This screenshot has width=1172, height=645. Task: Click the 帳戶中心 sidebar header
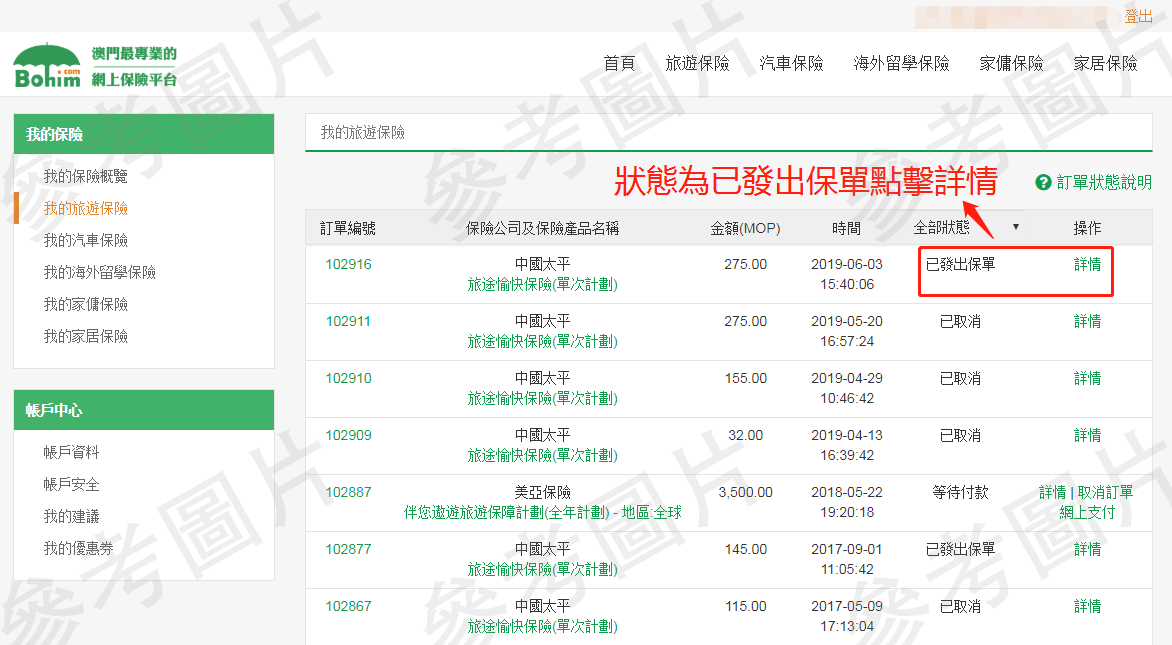(x=144, y=410)
